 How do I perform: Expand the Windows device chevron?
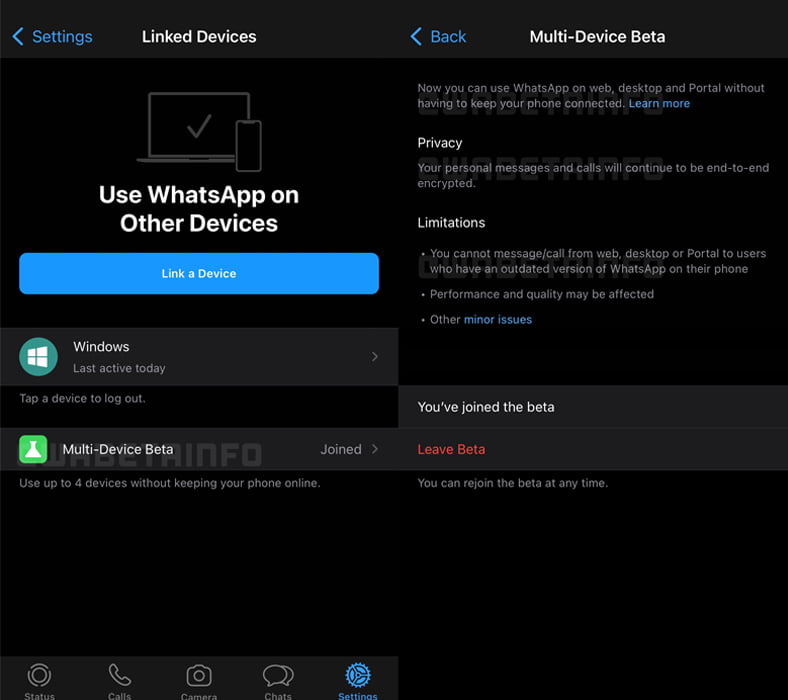(x=375, y=356)
